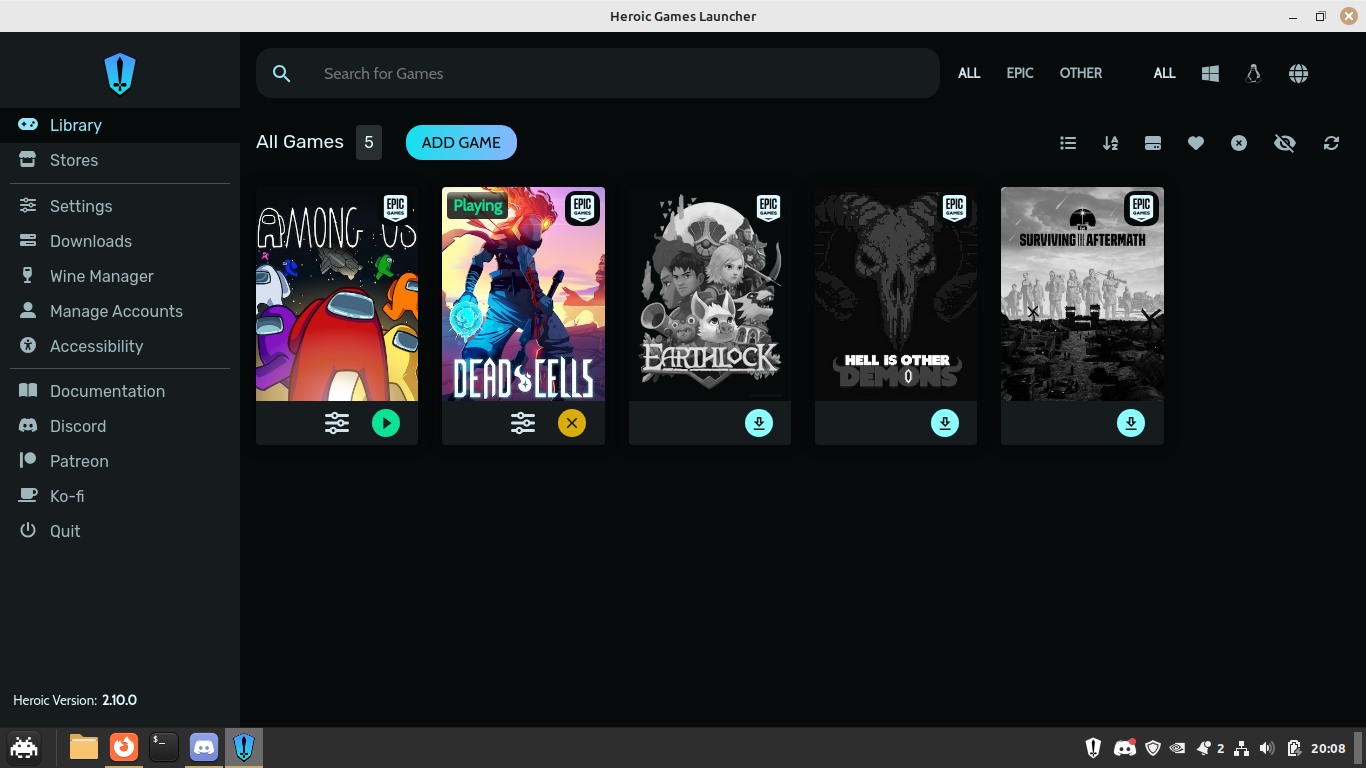Switch to list view layout
The width and height of the screenshot is (1366, 768).
coord(1068,143)
